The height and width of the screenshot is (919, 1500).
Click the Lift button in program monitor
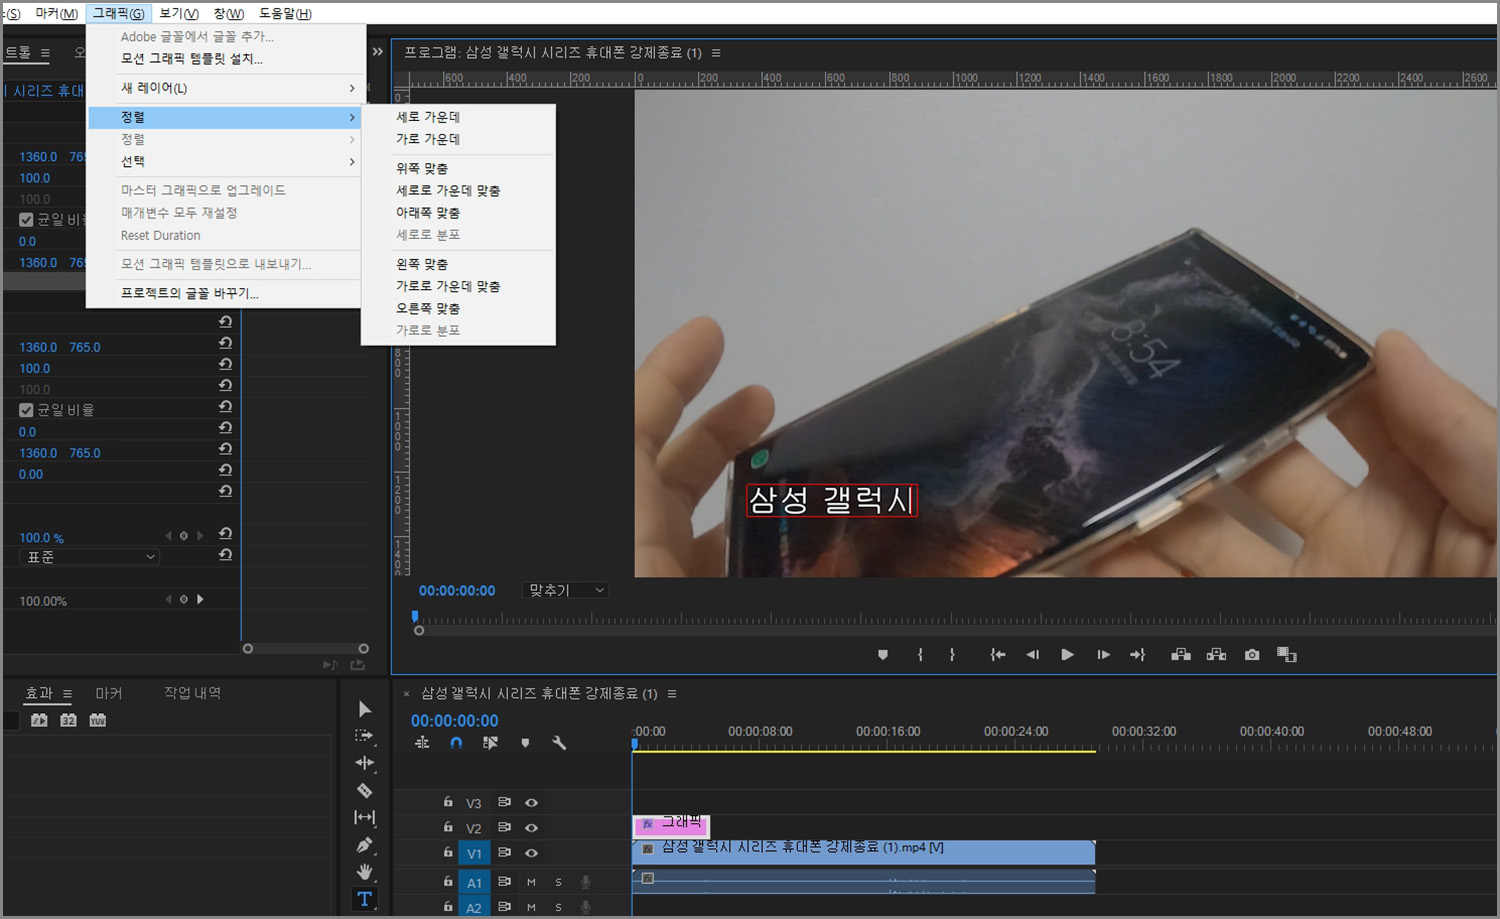[1181, 655]
